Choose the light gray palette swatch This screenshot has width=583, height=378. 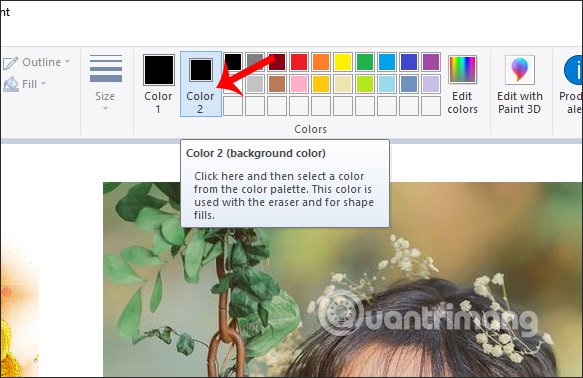tap(255, 84)
